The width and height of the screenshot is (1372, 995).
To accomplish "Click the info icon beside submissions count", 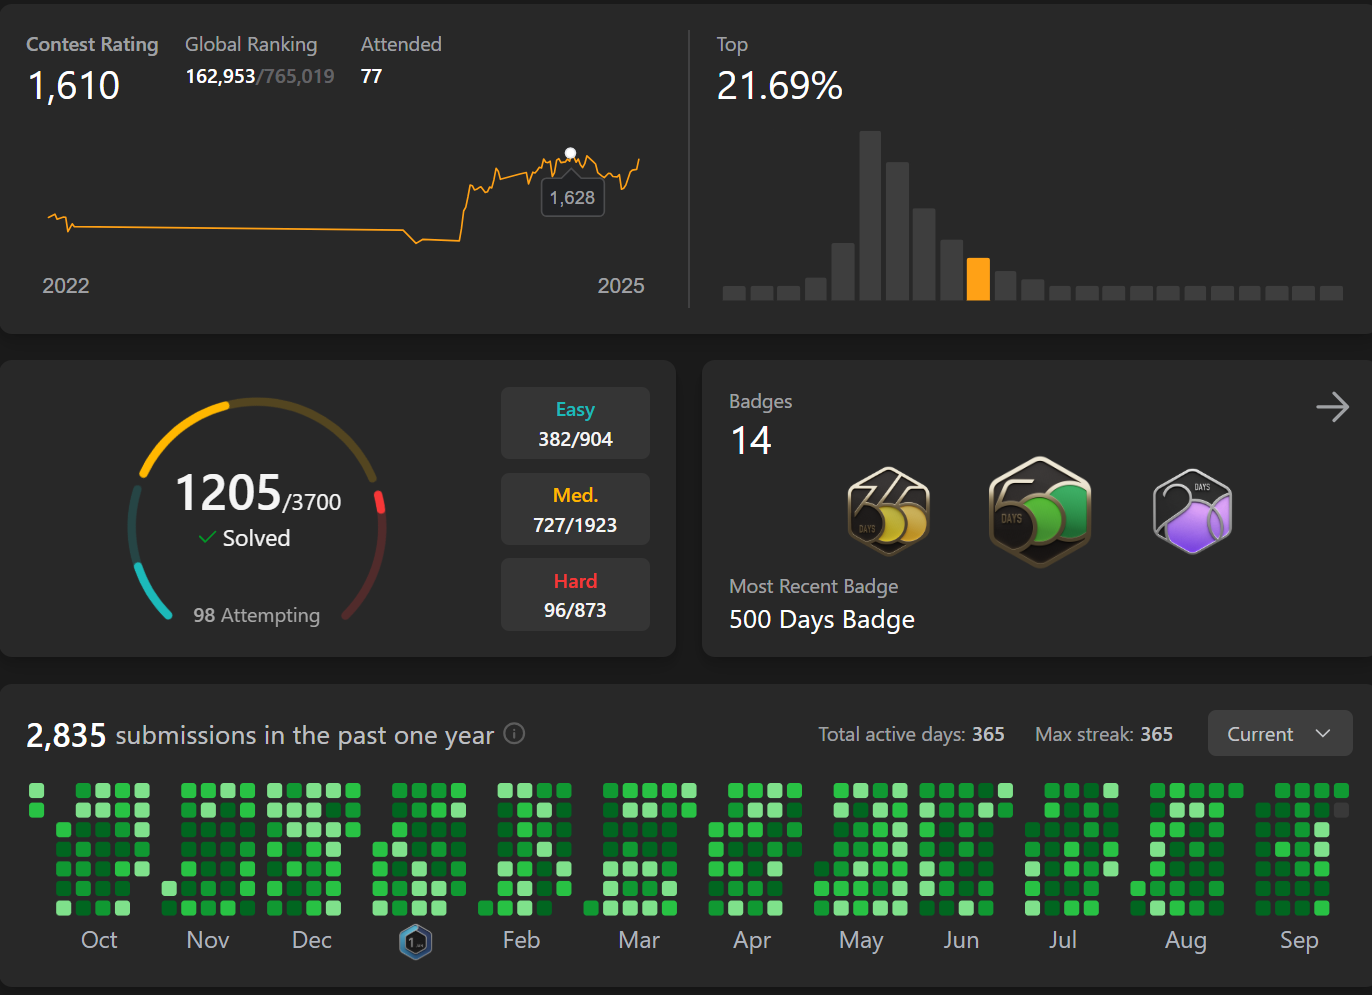I will (514, 734).
